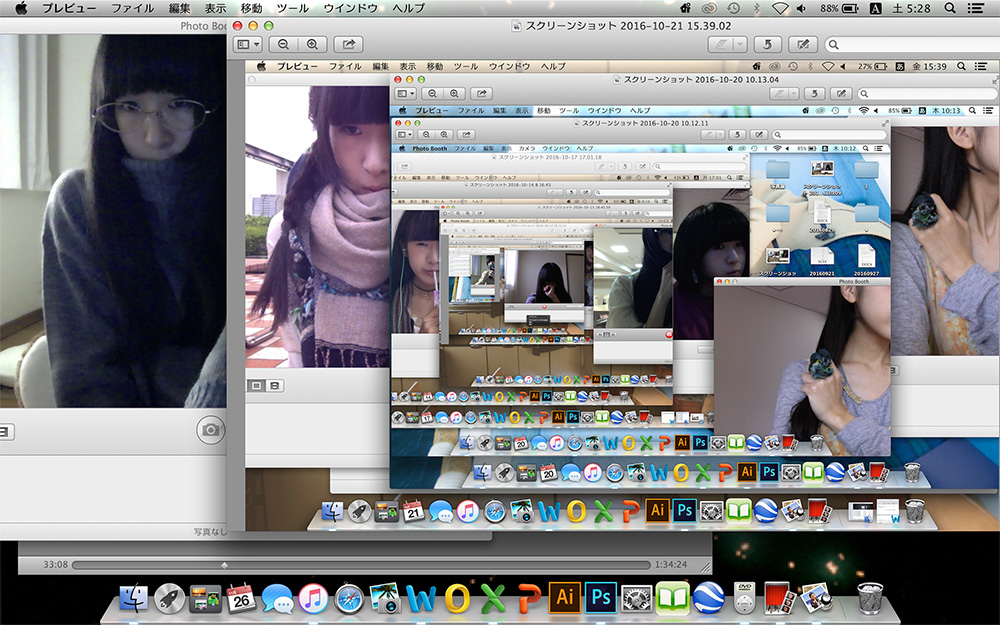Open Time Machine status in top menu bar
This screenshot has height=625, width=1000.
click(733, 8)
